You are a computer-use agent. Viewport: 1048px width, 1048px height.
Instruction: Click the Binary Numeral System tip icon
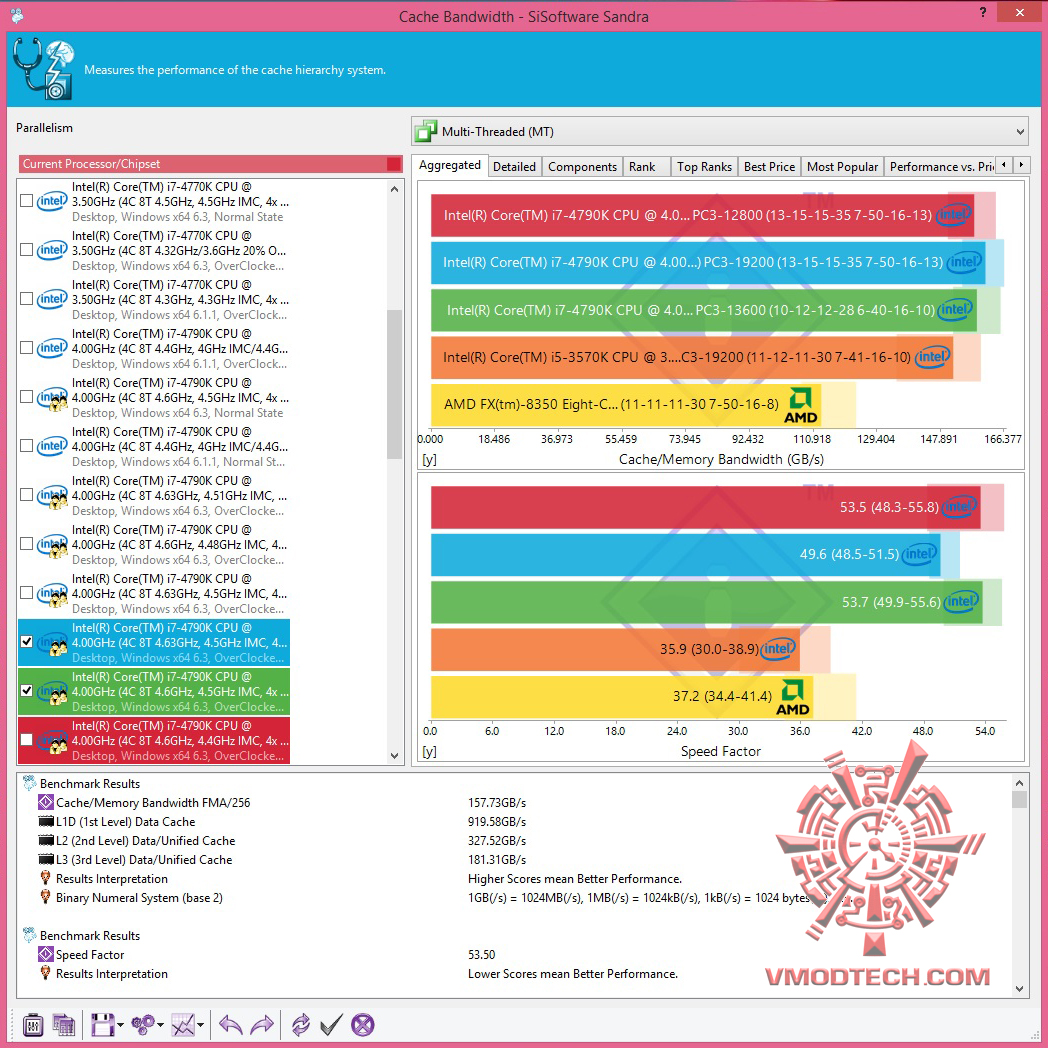pos(45,897)
